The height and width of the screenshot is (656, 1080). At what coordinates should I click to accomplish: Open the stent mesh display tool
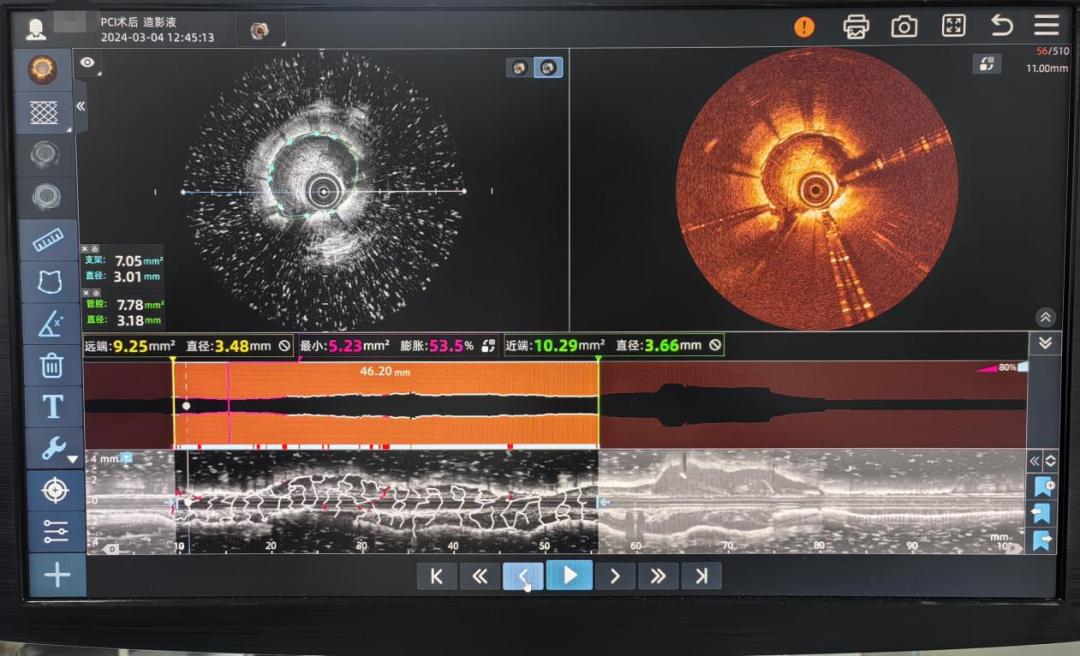pyautogui.click(x=44, y=112)
